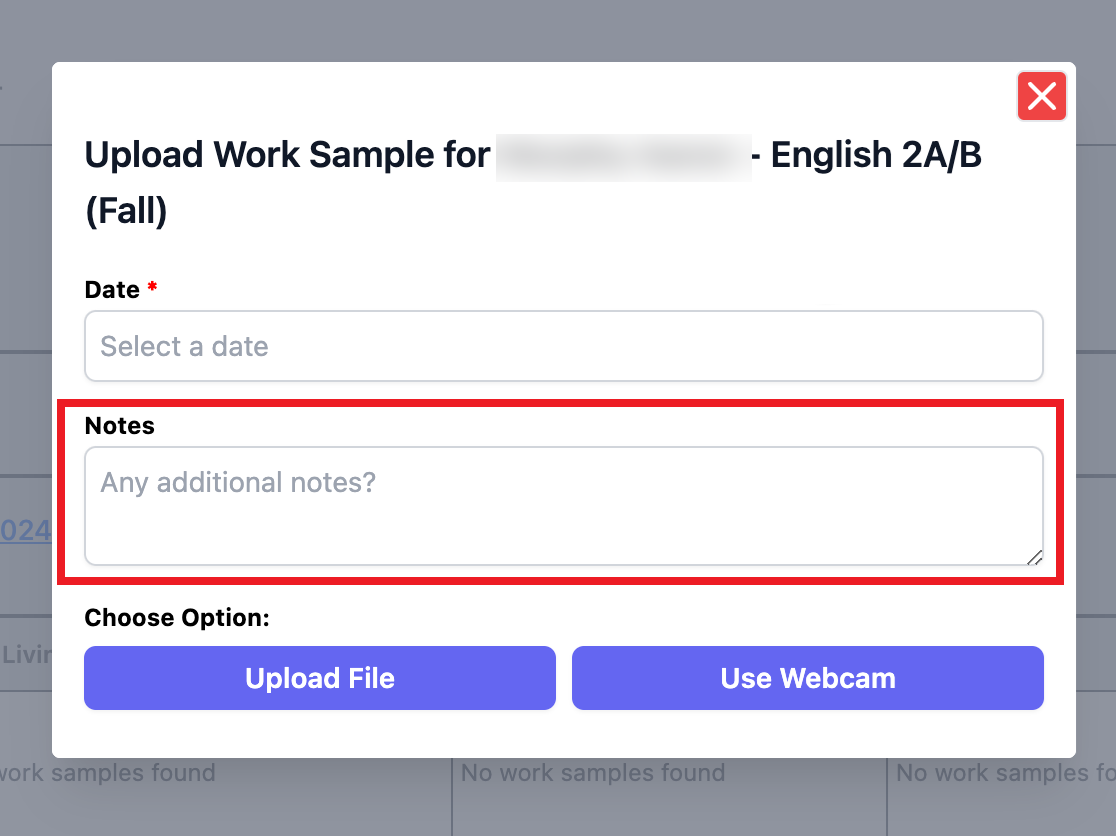Viewport: 1116px width, 836px height.
Task: Click the red required asterisk by Date
Action: (152, 289)
